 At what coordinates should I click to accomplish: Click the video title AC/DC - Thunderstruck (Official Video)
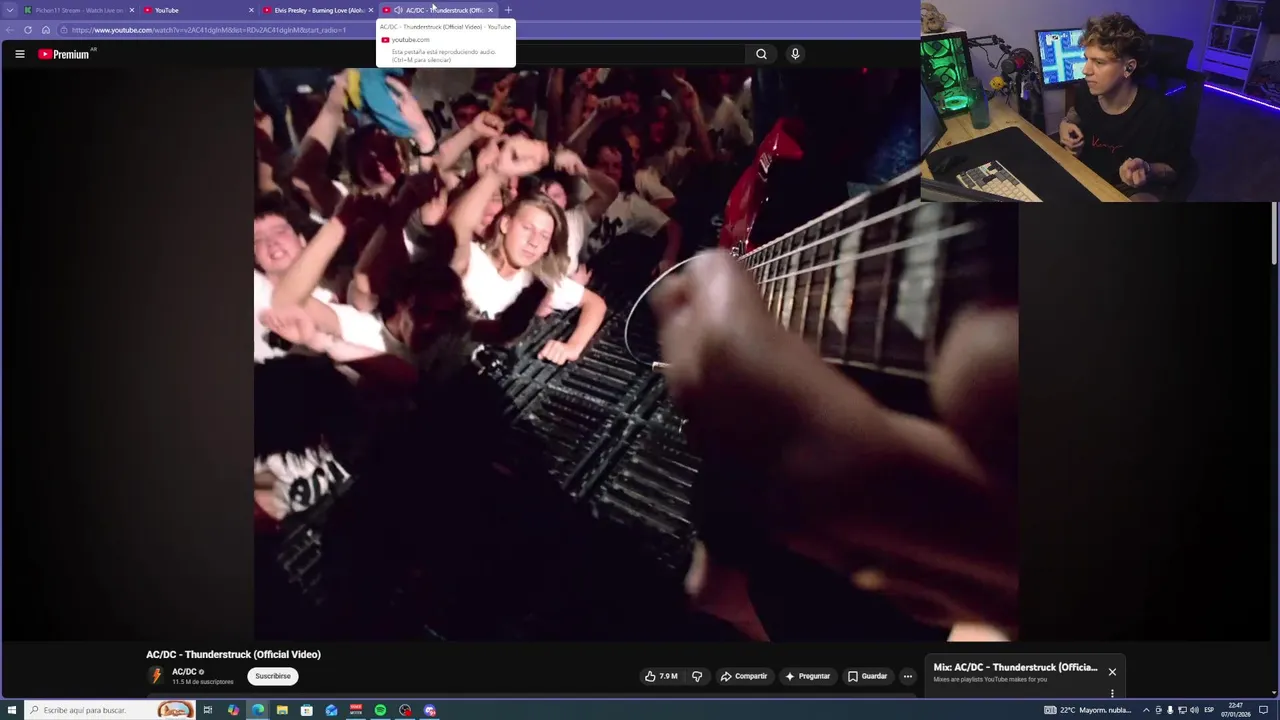pyautogui.click(x=233, y=654)
